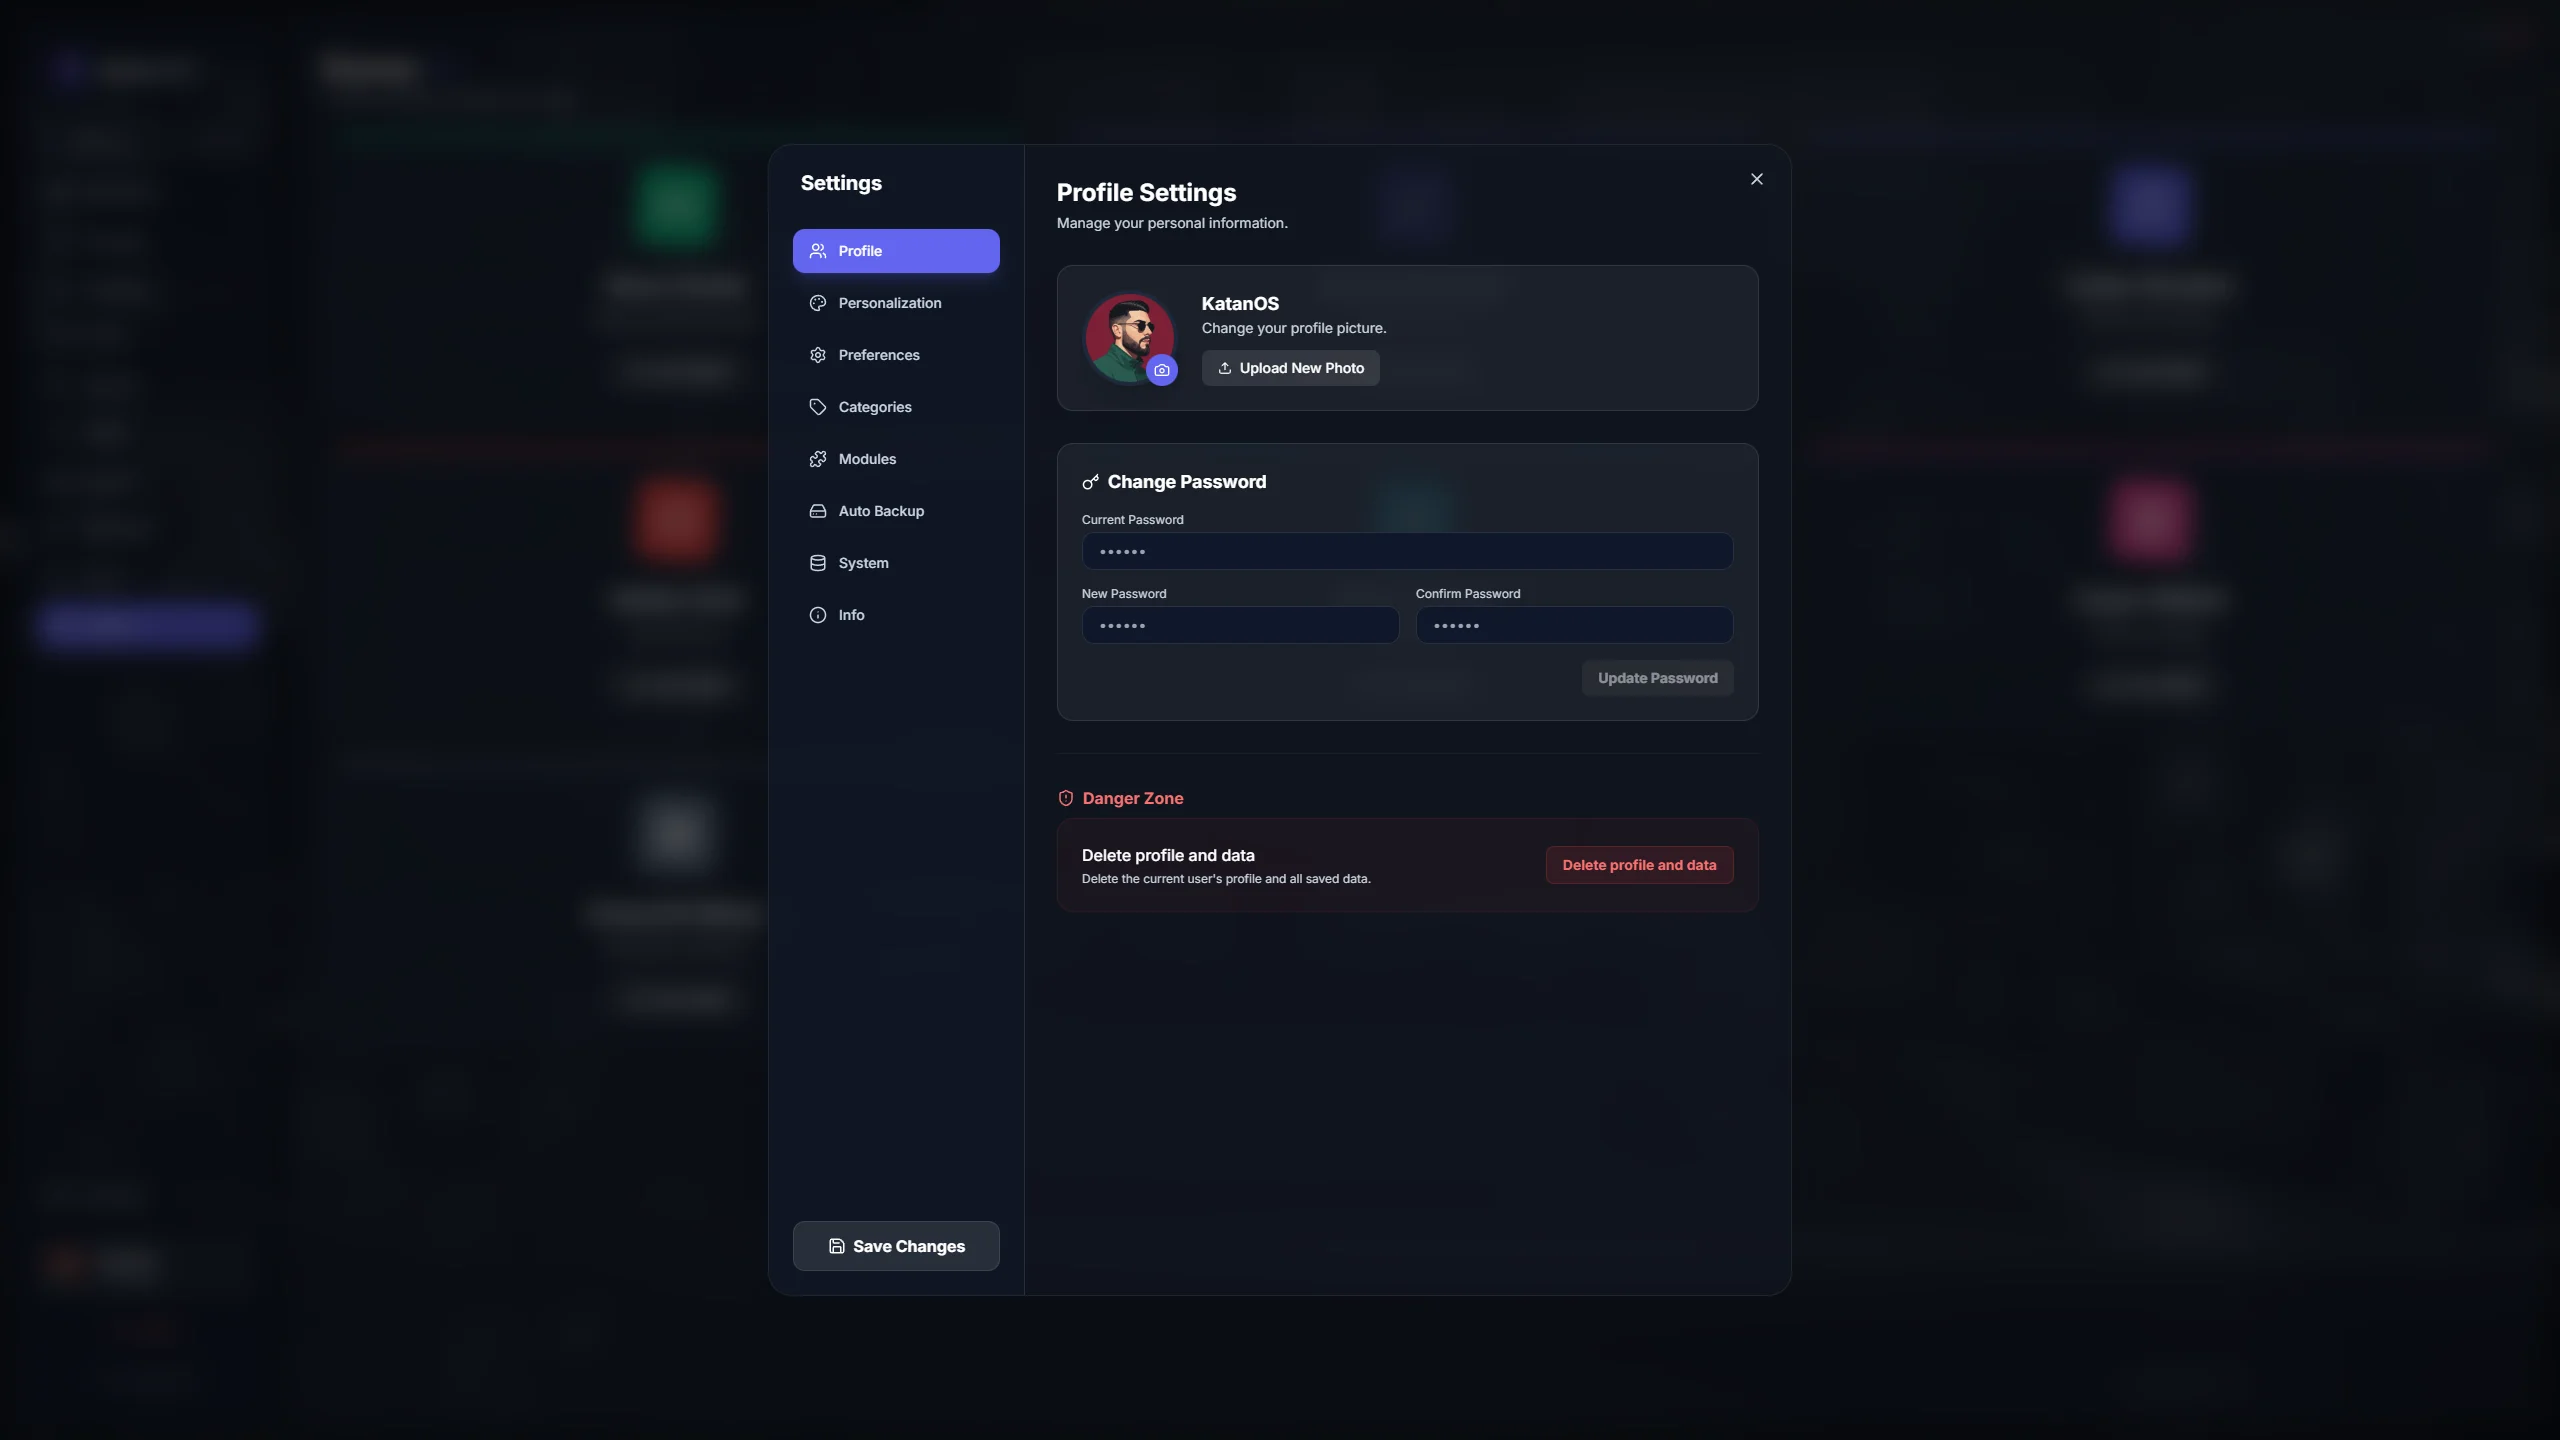
Task: Focus the Current Password field
Action: (1406, 551)
